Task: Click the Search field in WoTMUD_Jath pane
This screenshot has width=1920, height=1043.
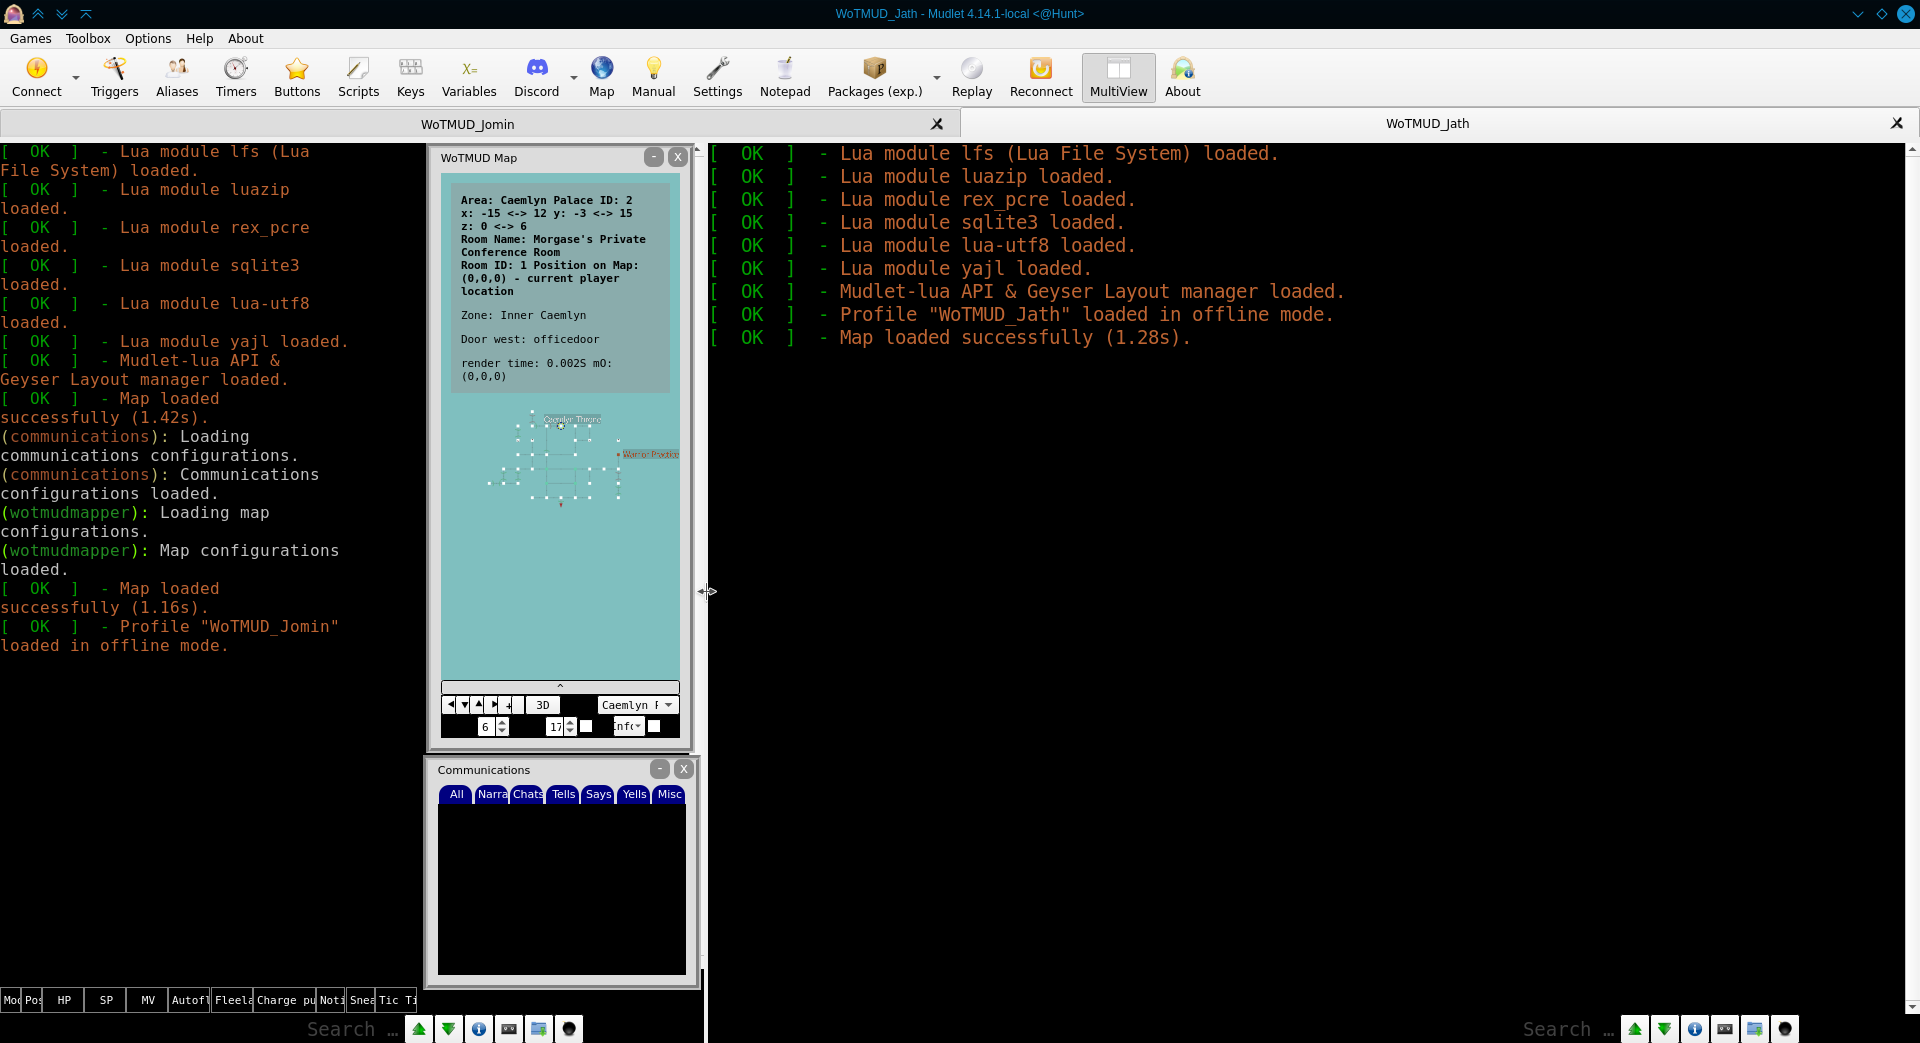Action: point(1566,1029)
